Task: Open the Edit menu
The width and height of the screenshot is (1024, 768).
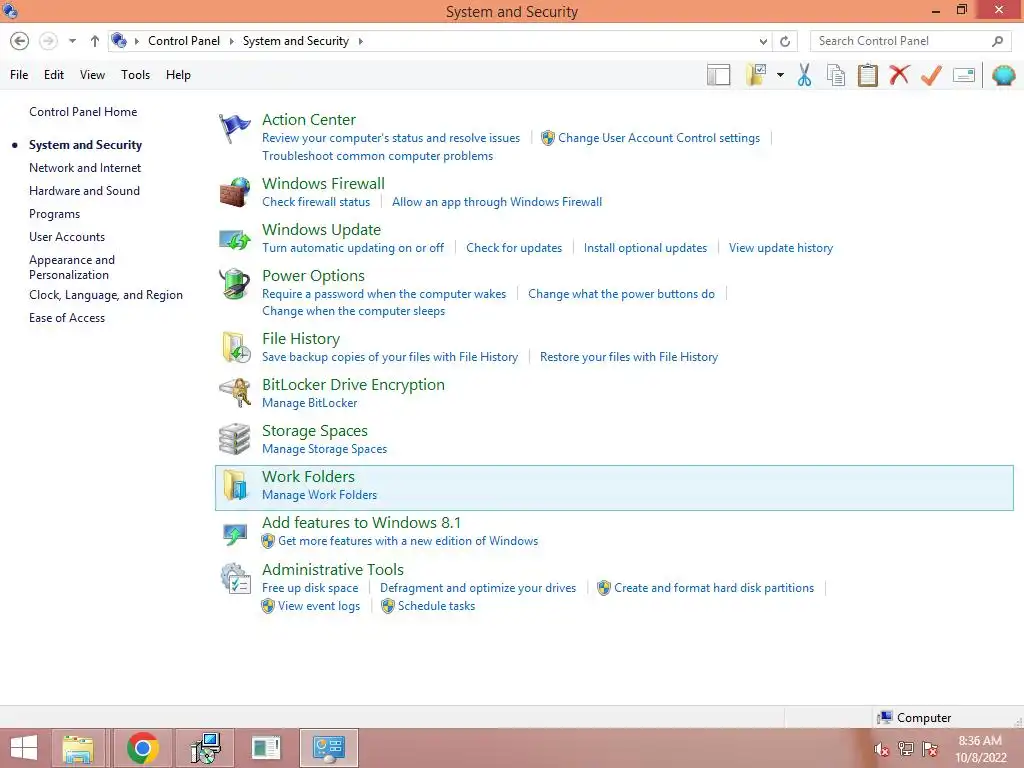Action: coord(54,75)
